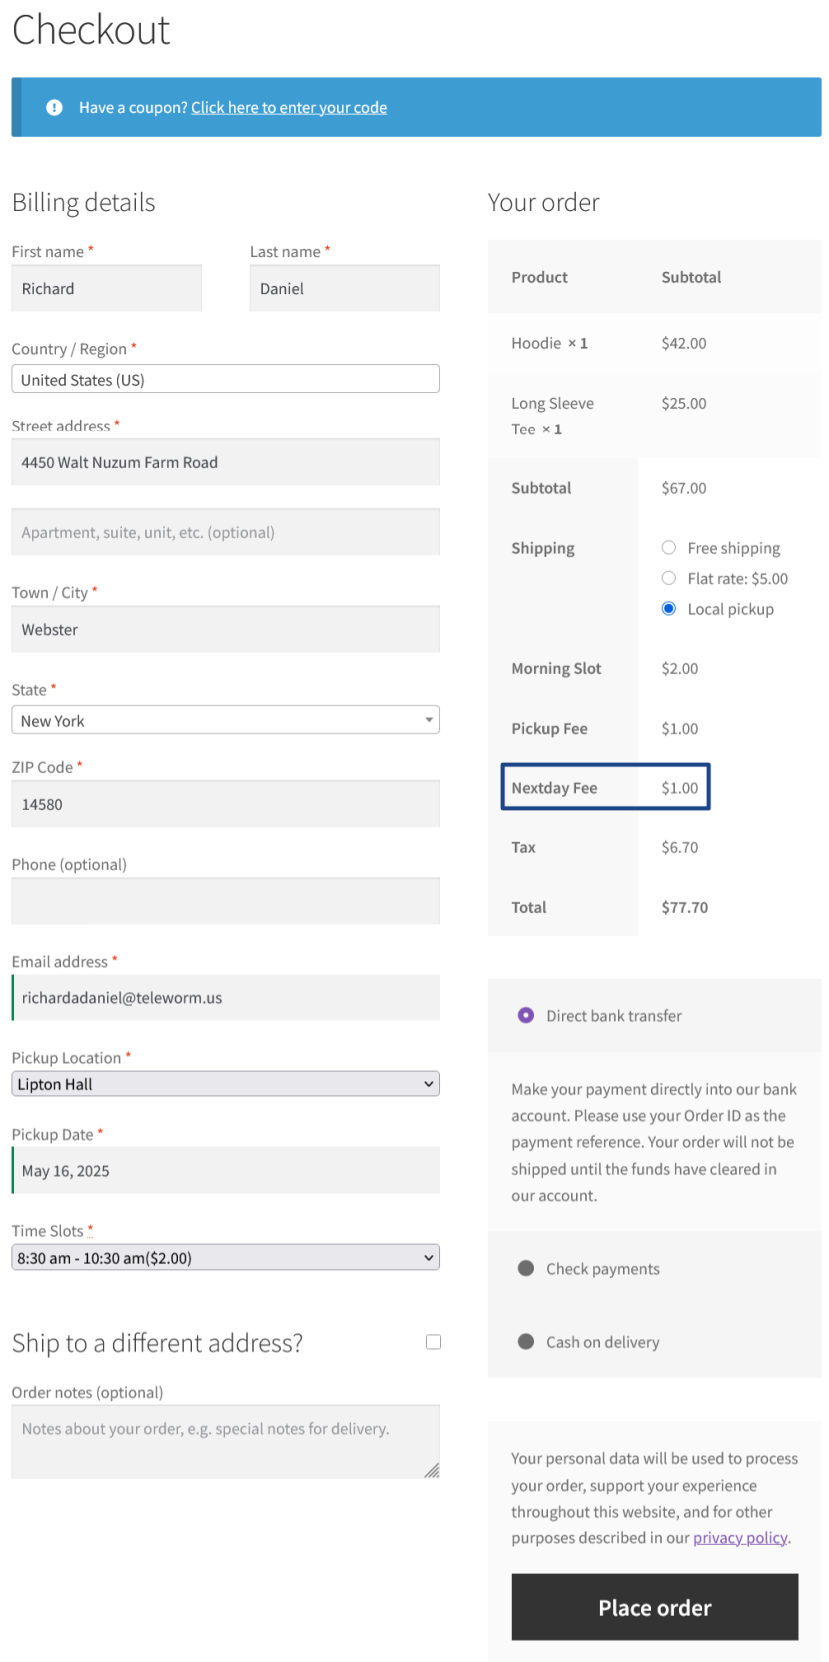829x1662 pixels.
Task: Select Check payments method
Action: click(x=526, y=1268)
